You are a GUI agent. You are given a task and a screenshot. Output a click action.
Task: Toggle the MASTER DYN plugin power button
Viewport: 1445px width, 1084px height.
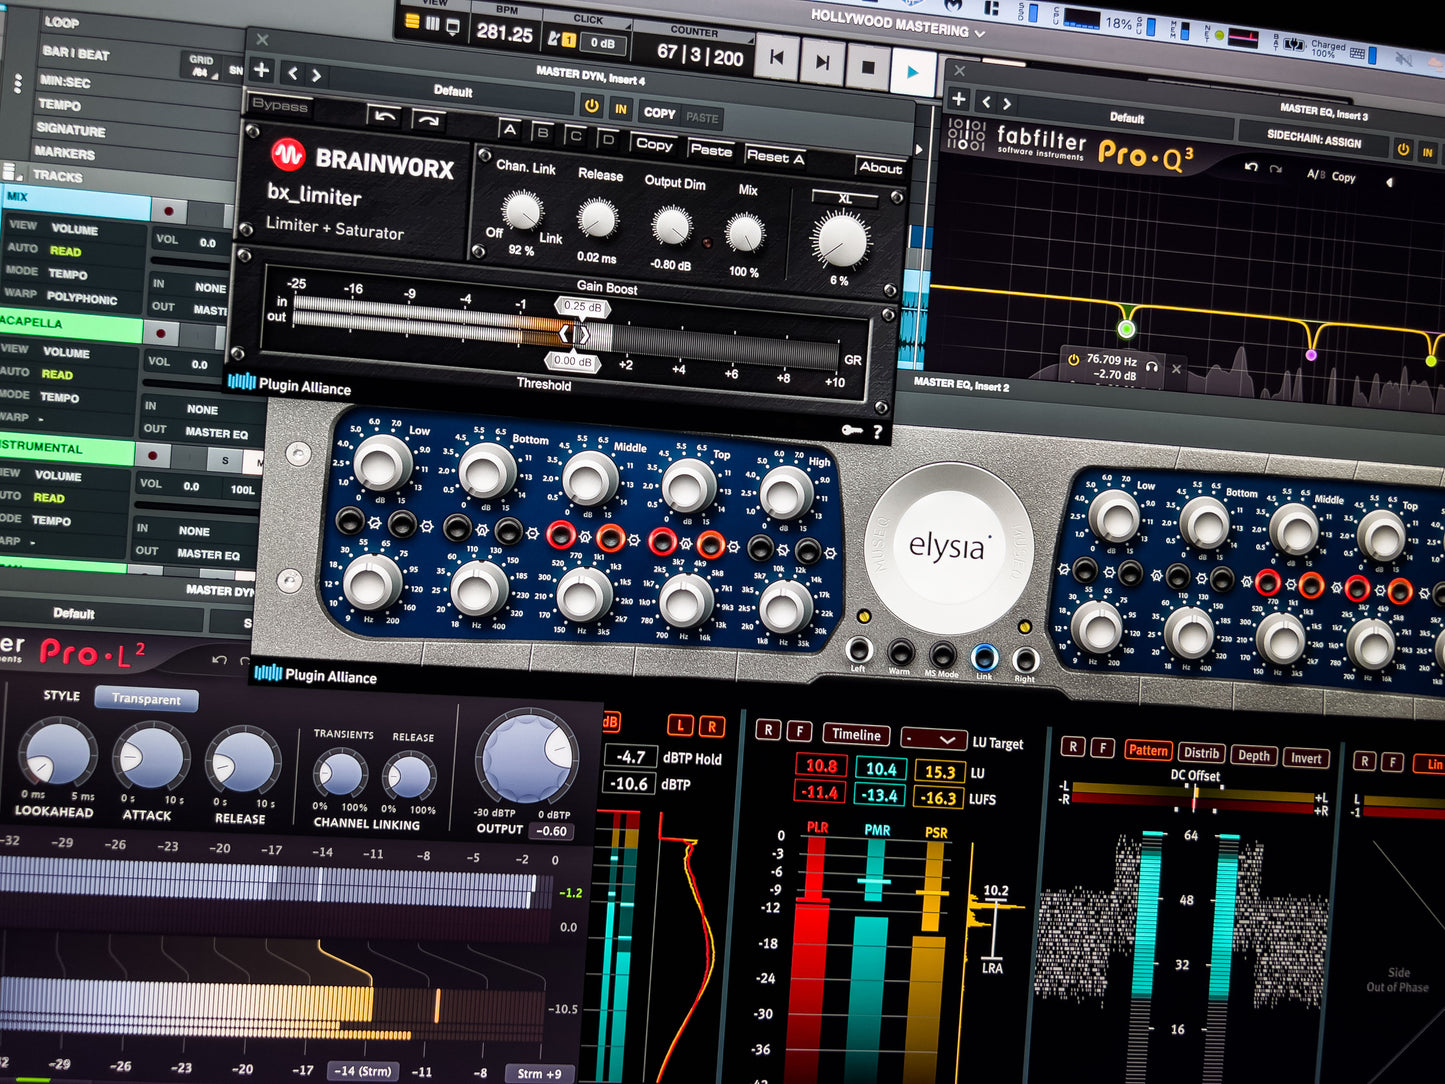click(x=591, y=106)
